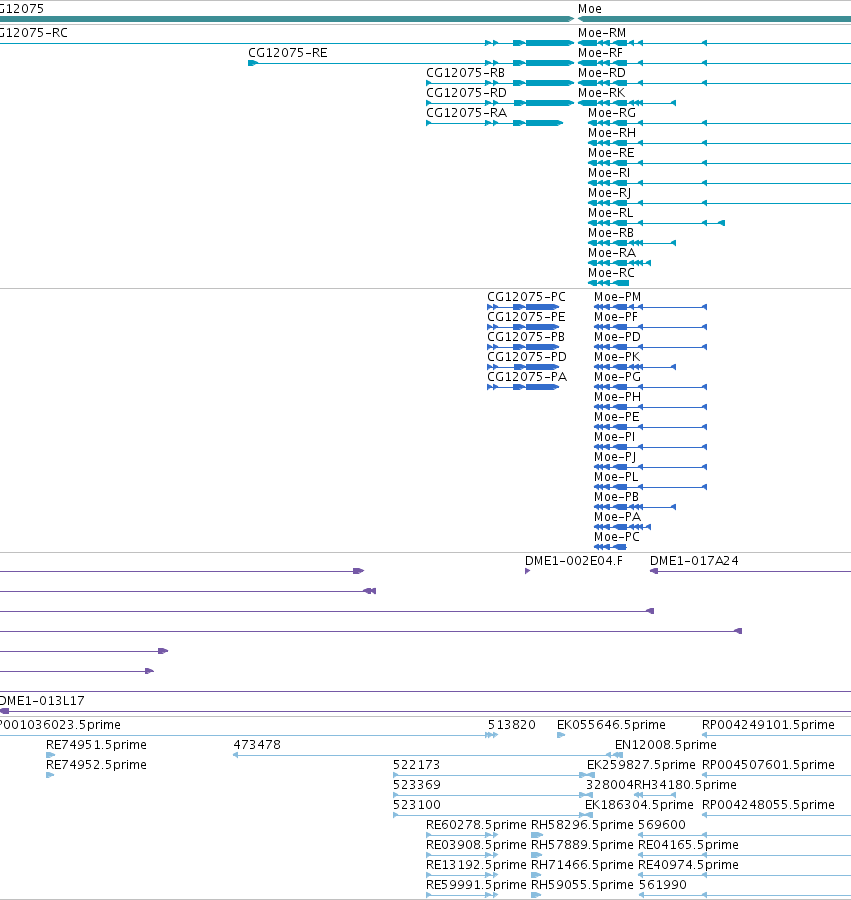
Task: Select the CG12075-PC protein label
Action: tap(526, 297)
